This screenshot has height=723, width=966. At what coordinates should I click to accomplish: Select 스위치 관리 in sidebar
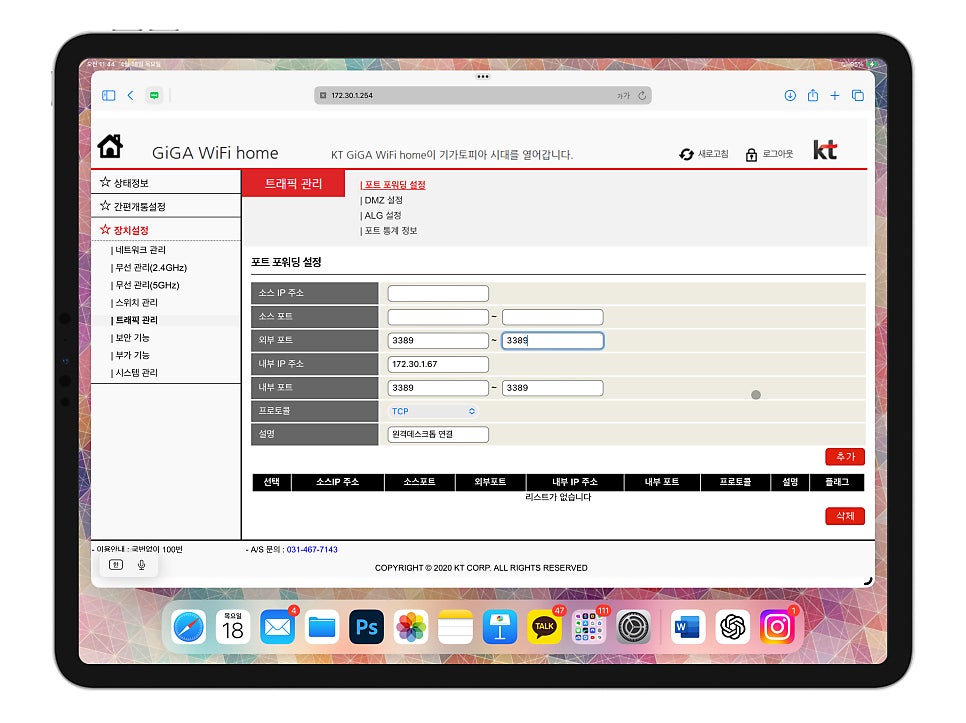point(136,303)
